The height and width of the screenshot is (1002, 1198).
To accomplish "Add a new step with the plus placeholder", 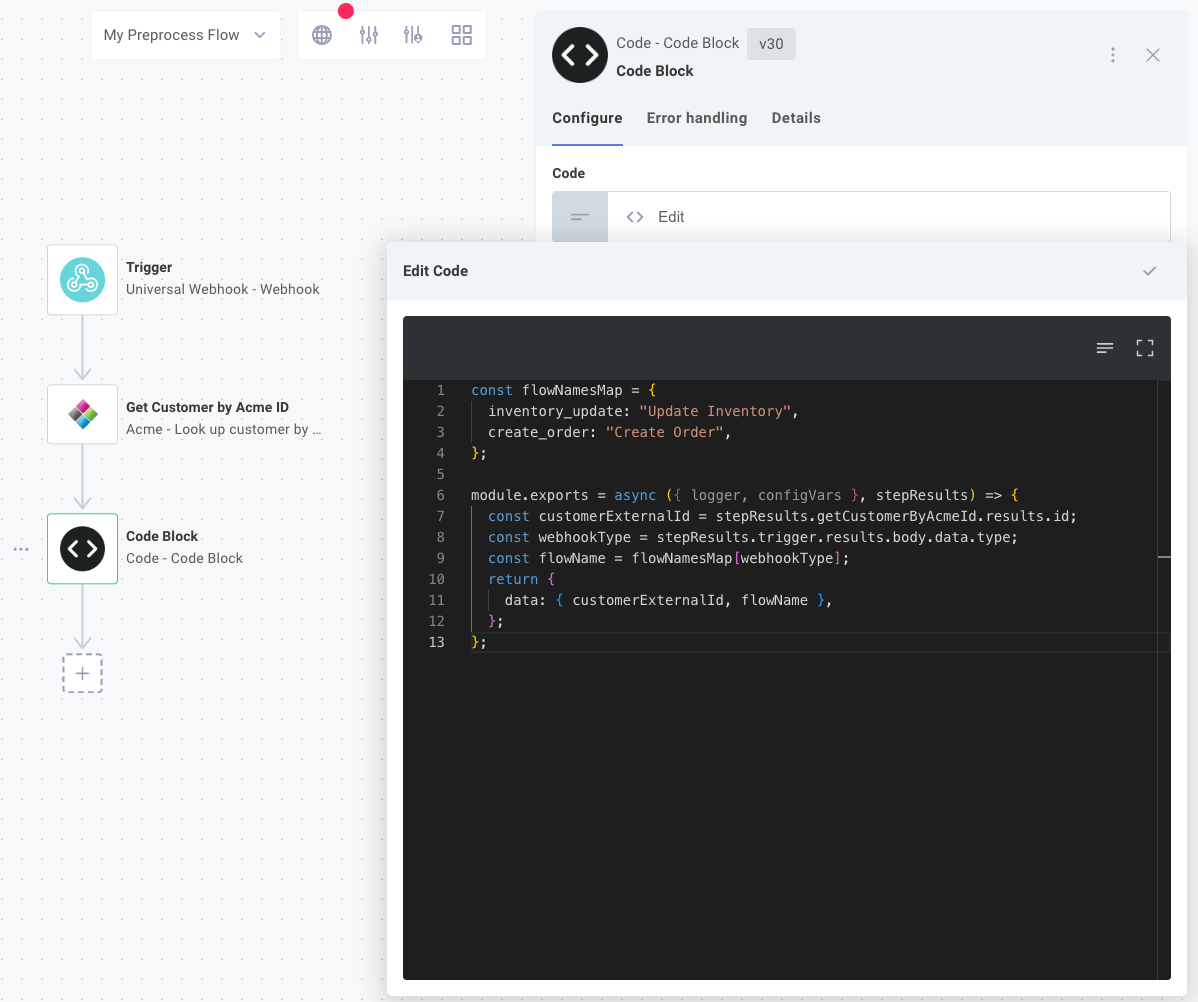I will point(82,673).
